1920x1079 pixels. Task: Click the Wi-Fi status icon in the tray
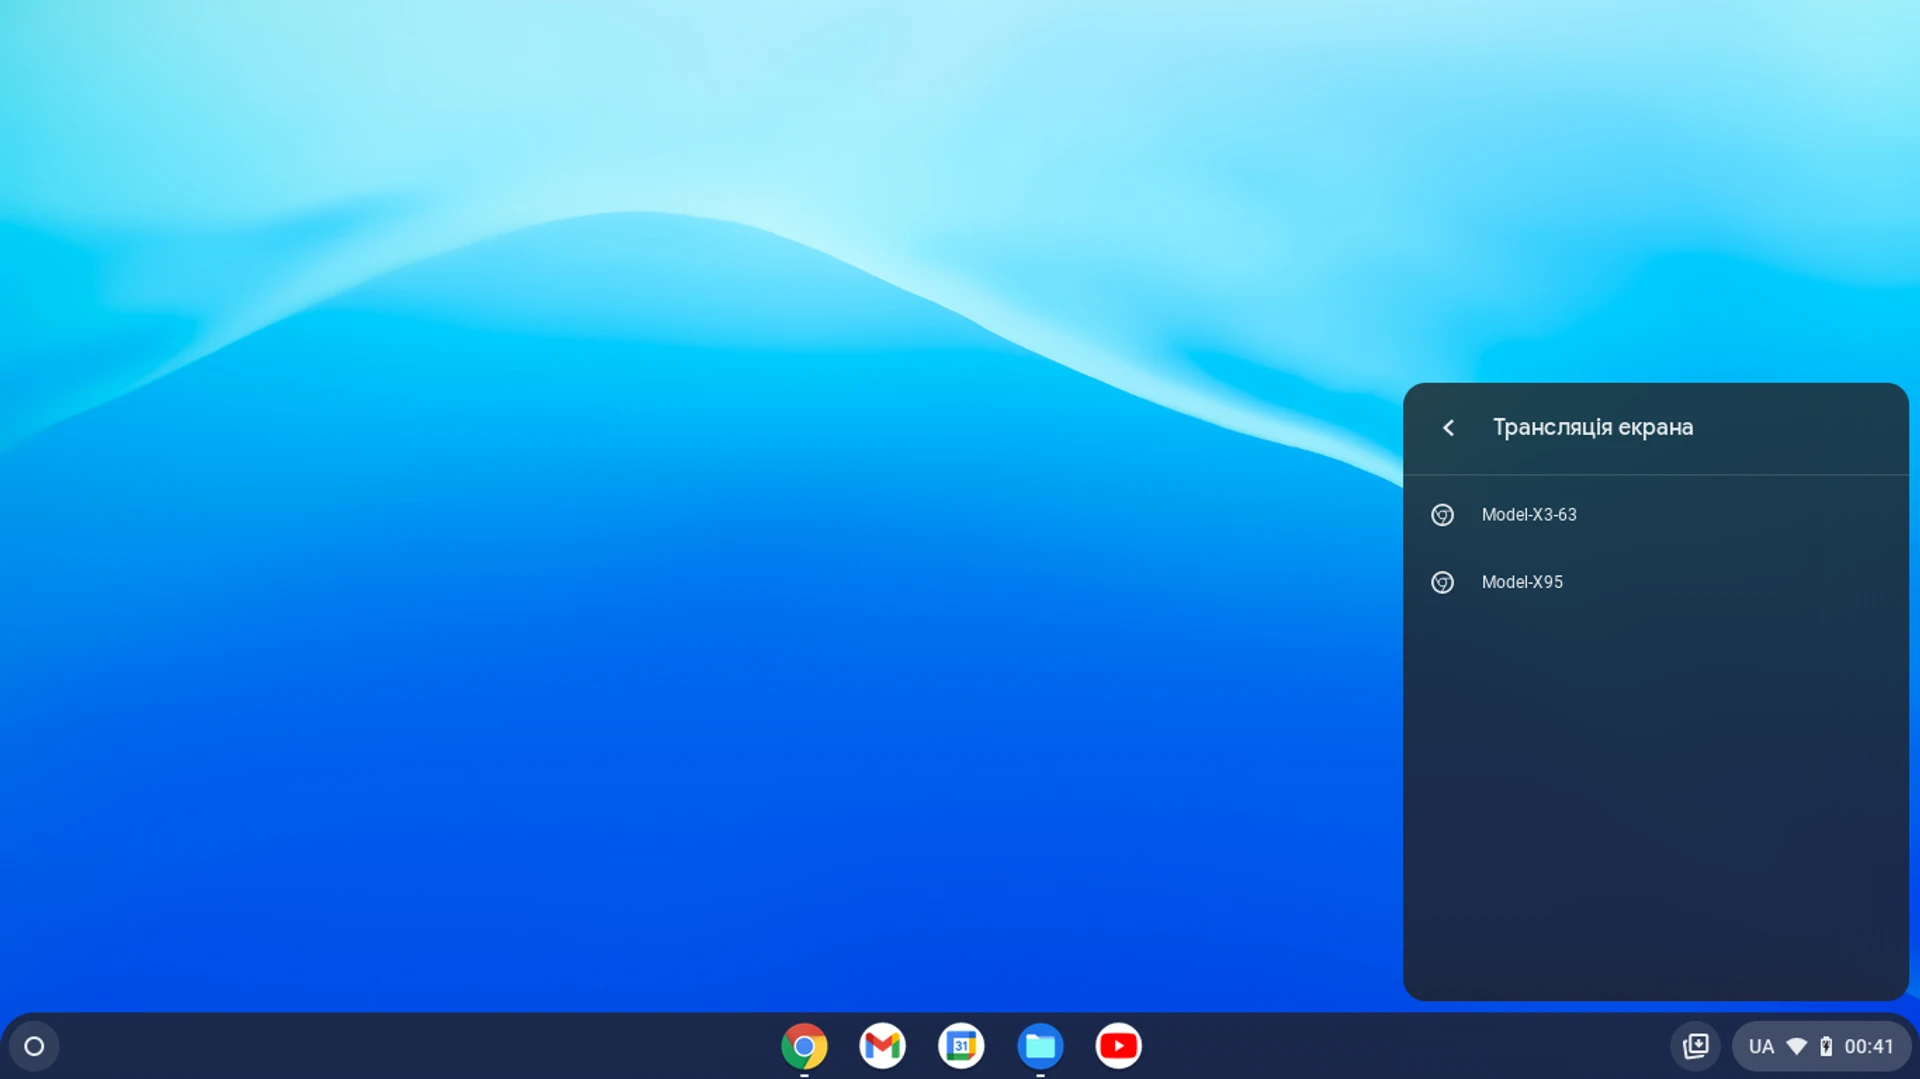(x=1794, y=1045)
